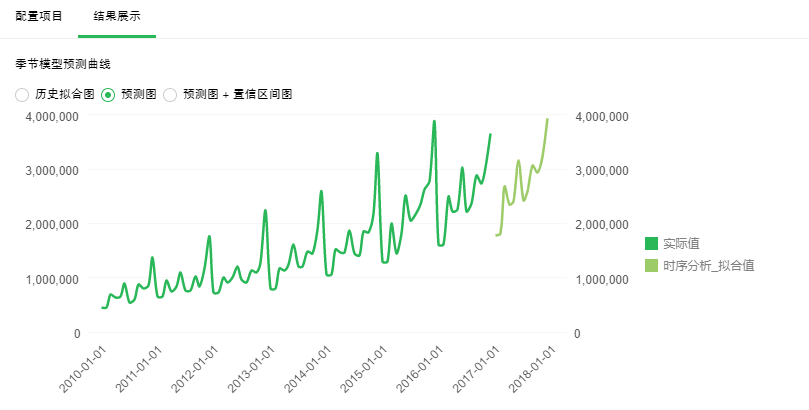This screenshot has width=809, height=410.
Task: Toggle the 时序分析_拟合值 legend swatch
Action: coord(652,266)
